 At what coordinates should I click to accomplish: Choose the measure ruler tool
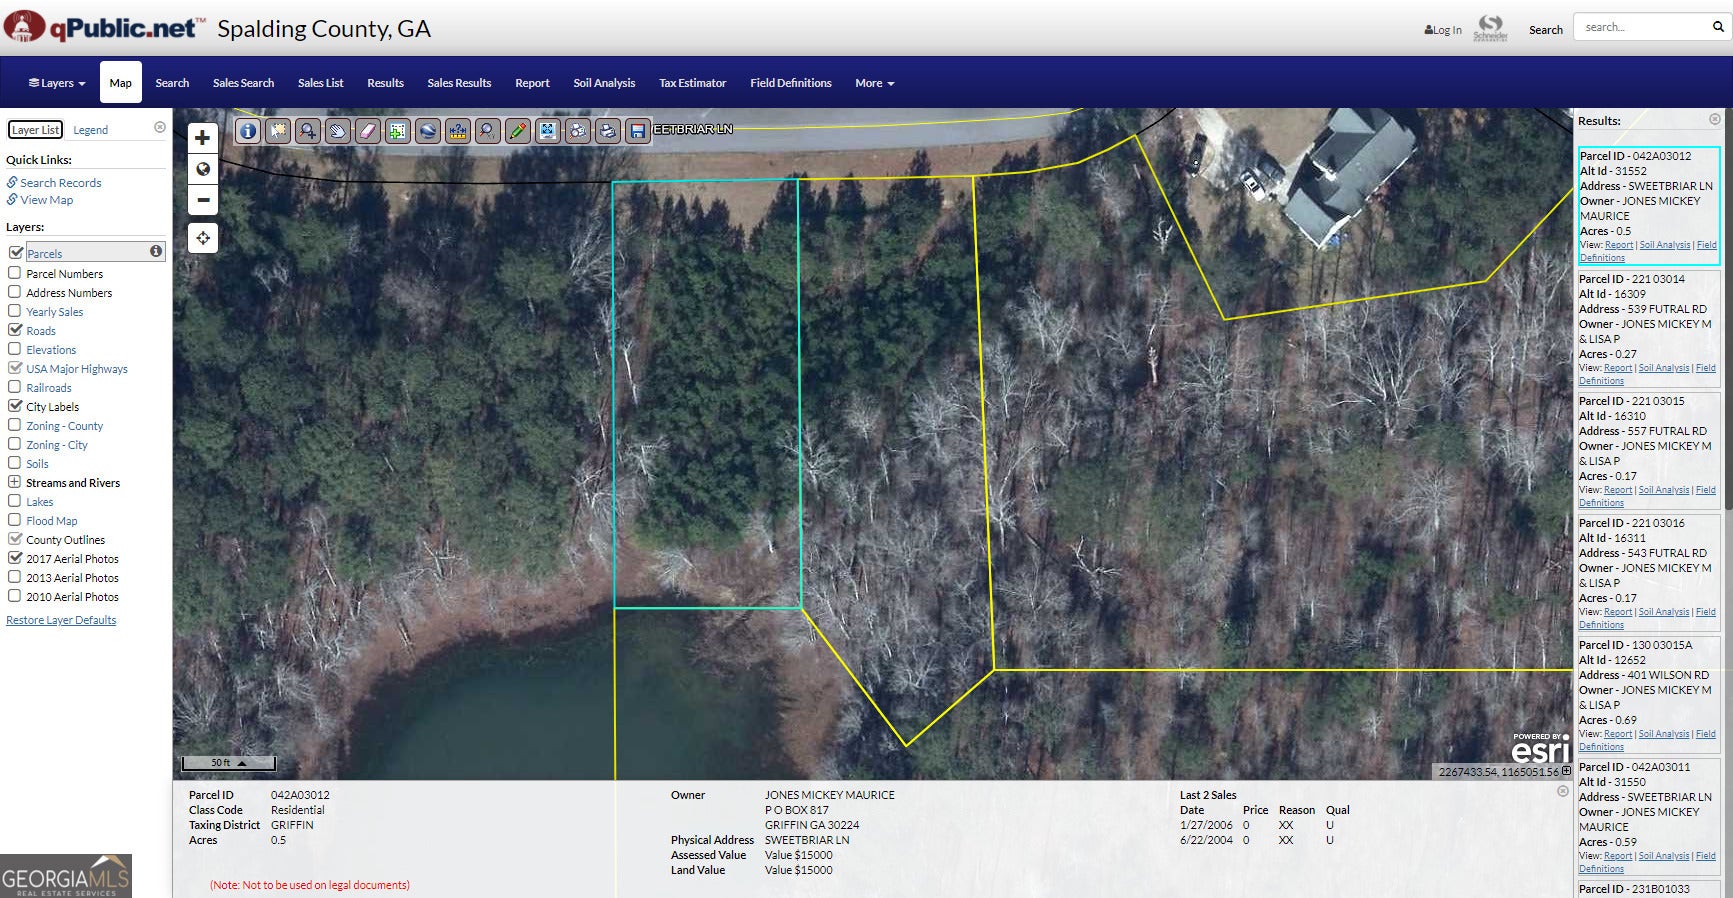pyautogui.click(x=458, y=131)
